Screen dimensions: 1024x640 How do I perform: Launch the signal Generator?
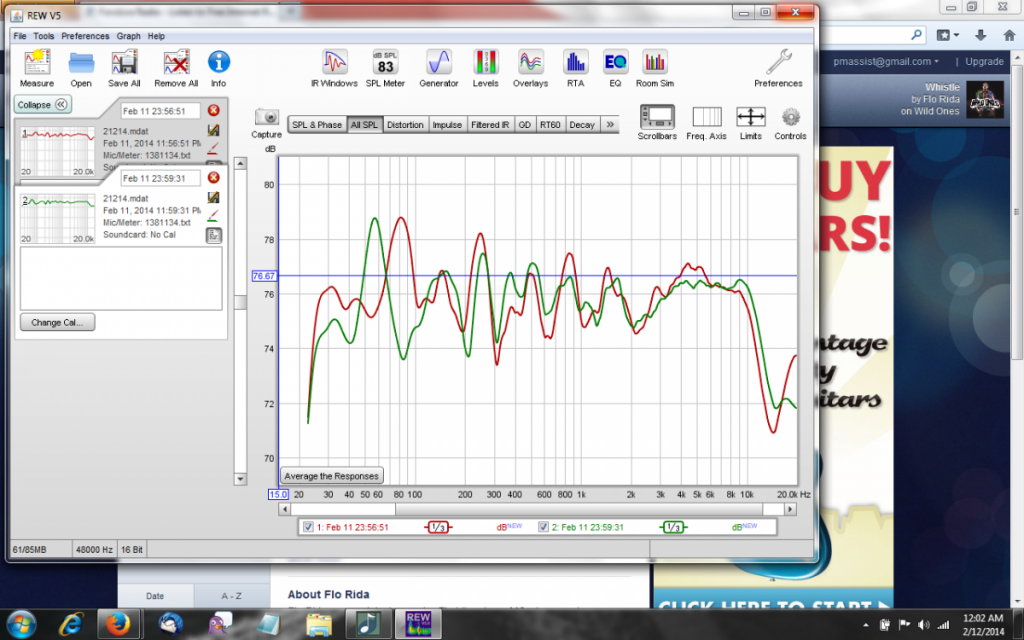click(x=439, y=69)
